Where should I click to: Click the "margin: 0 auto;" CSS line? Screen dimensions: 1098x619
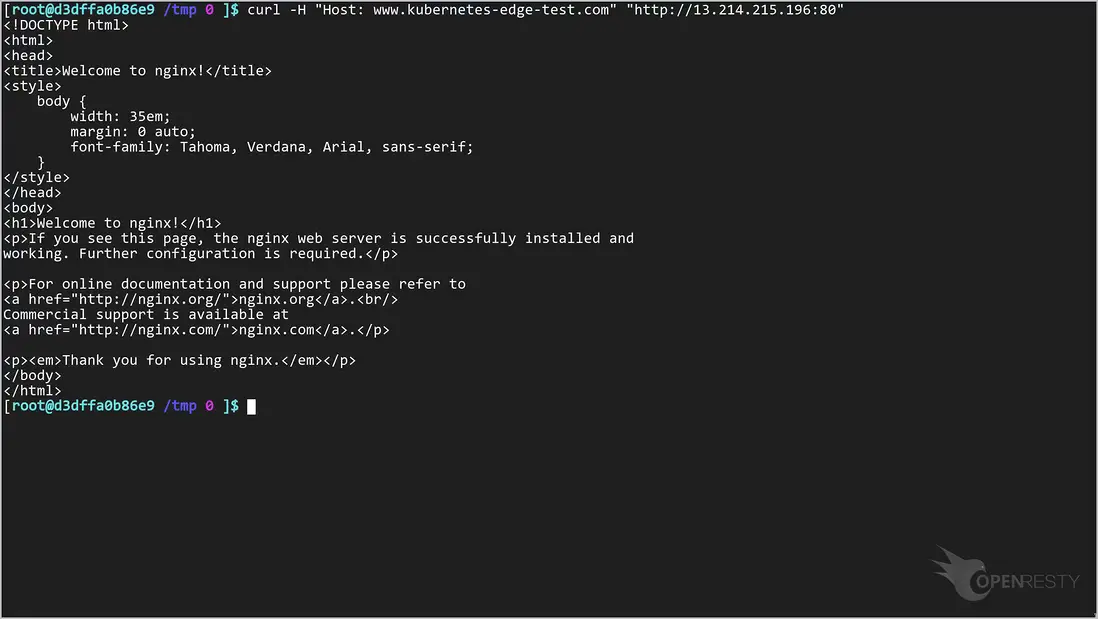tap(133, 131)
